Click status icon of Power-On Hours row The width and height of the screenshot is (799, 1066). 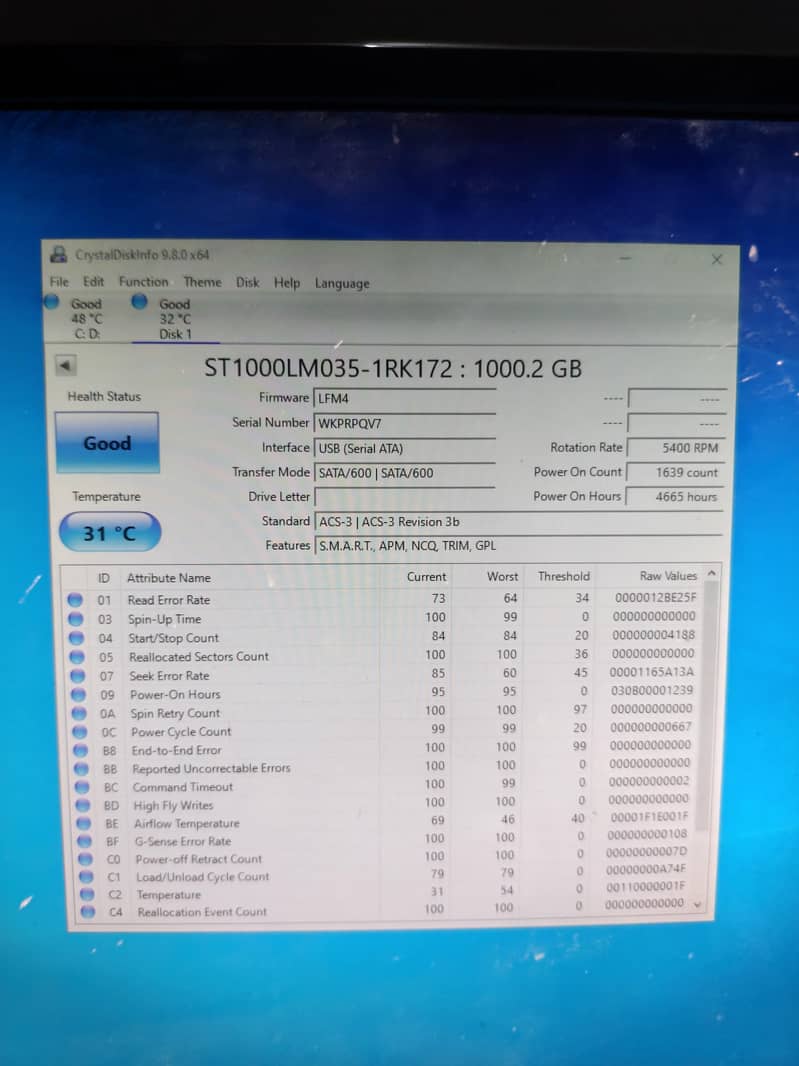point(78,695)
